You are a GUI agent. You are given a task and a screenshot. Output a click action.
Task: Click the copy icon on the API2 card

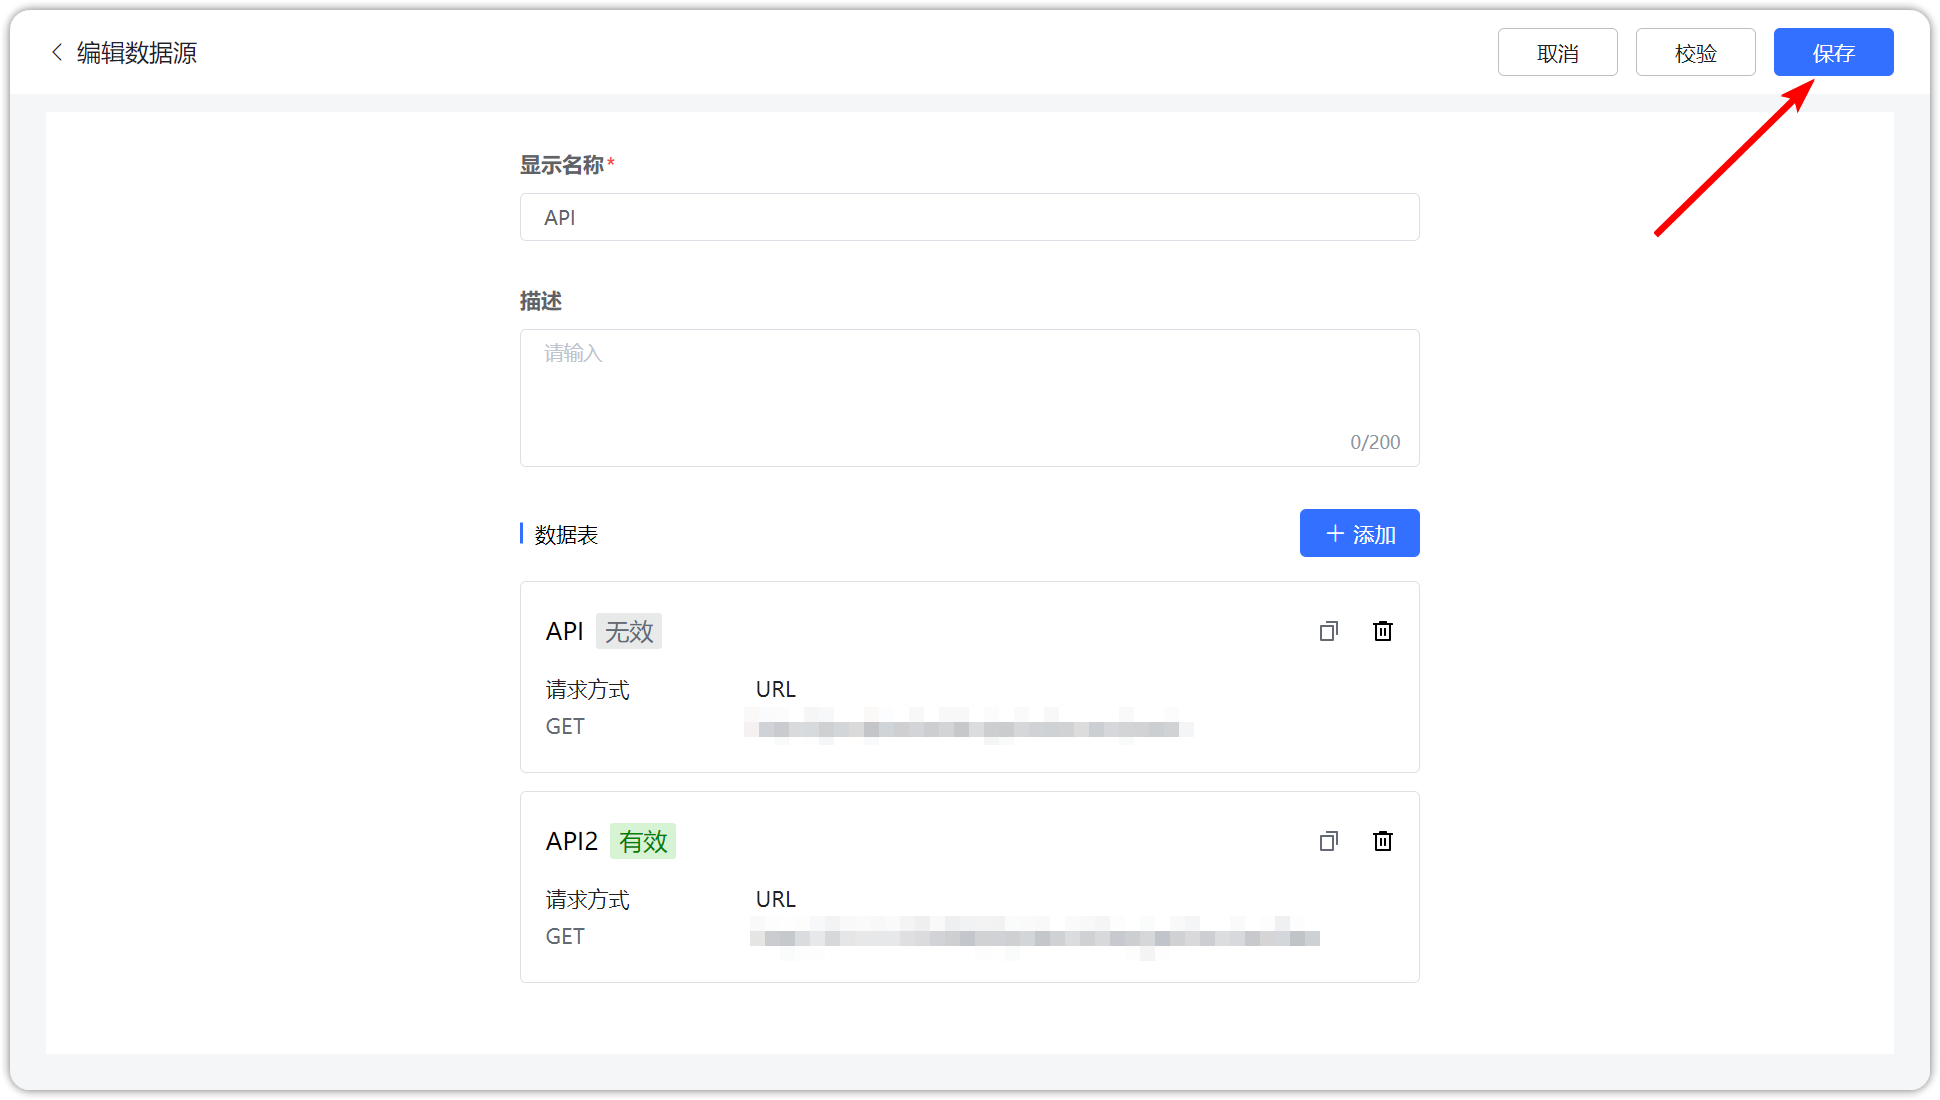[1329, 841]
